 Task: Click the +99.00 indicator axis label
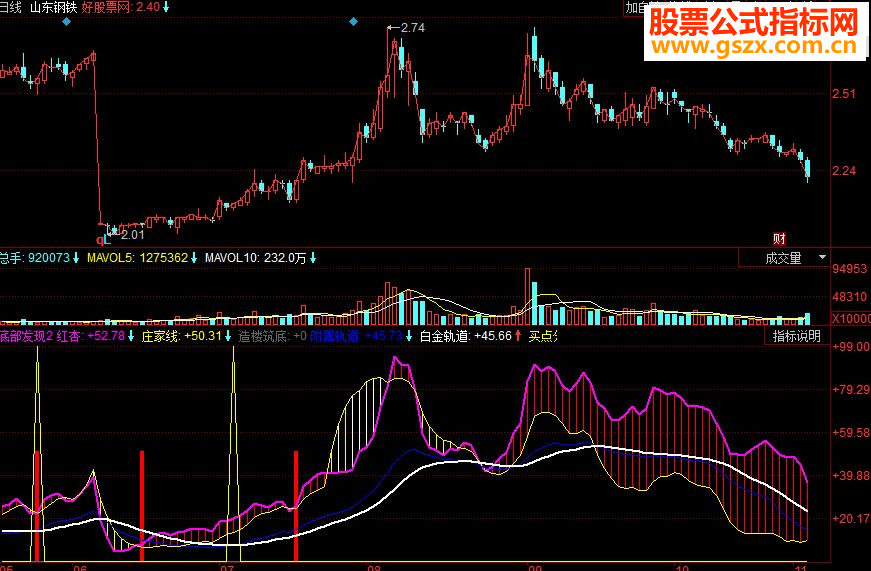851,346
